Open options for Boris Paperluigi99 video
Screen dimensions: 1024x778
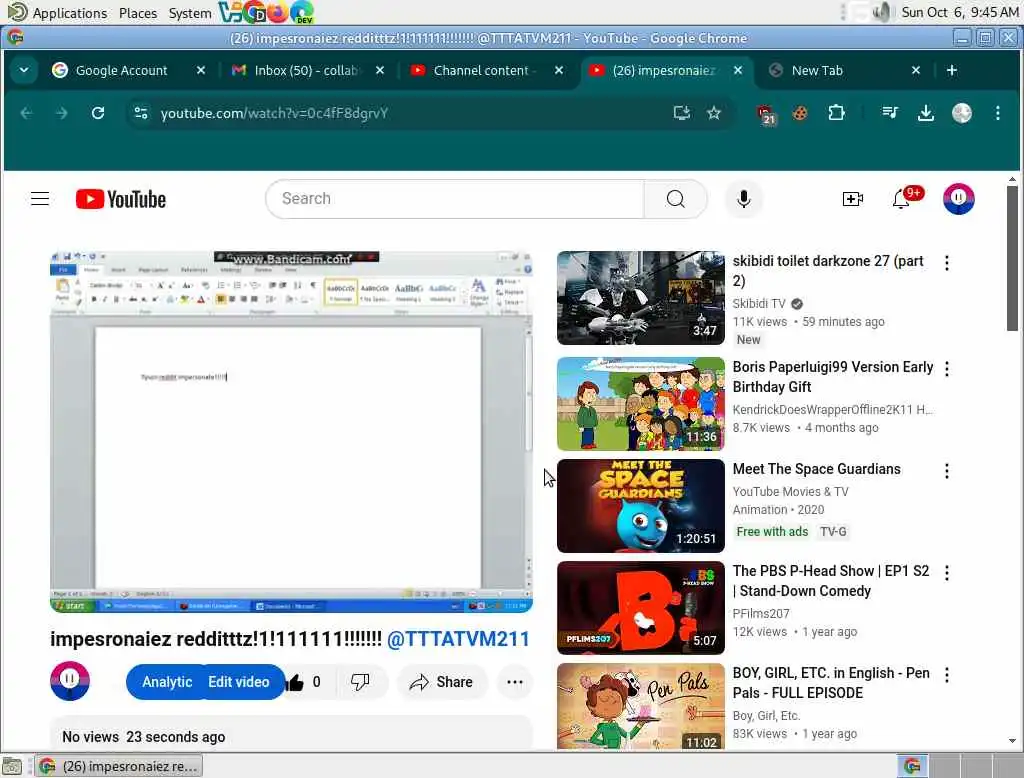pyautogui.click(x=946, y=368)
